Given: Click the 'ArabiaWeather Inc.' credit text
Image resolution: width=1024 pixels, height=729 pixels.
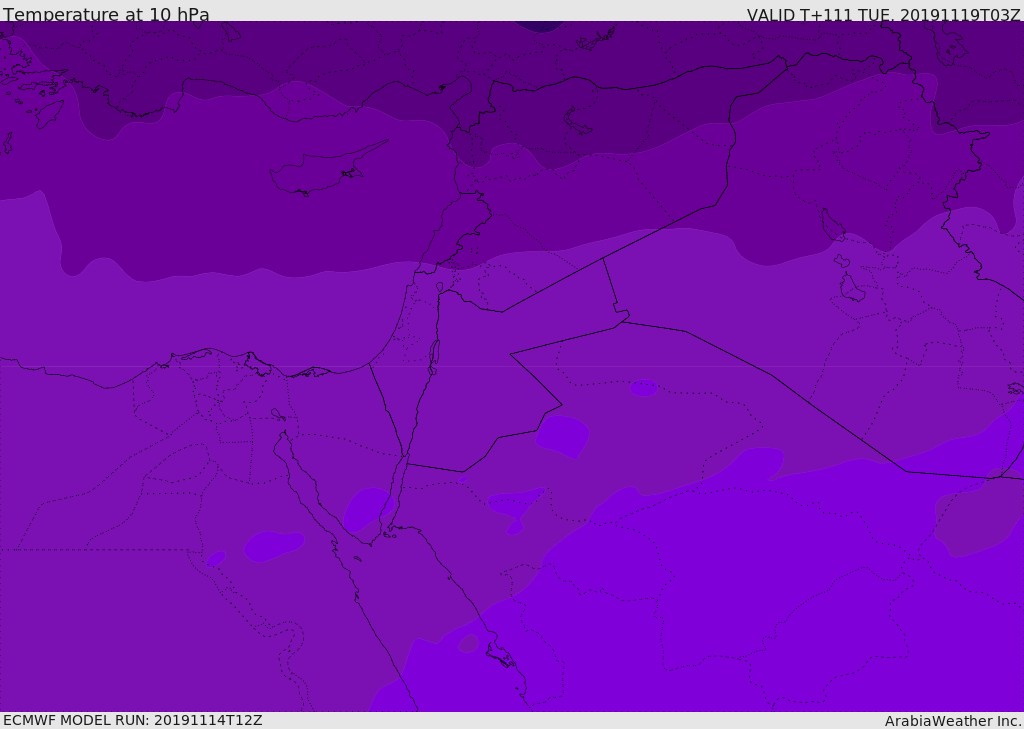Looking at the screenshot, I should pos(953,721).
